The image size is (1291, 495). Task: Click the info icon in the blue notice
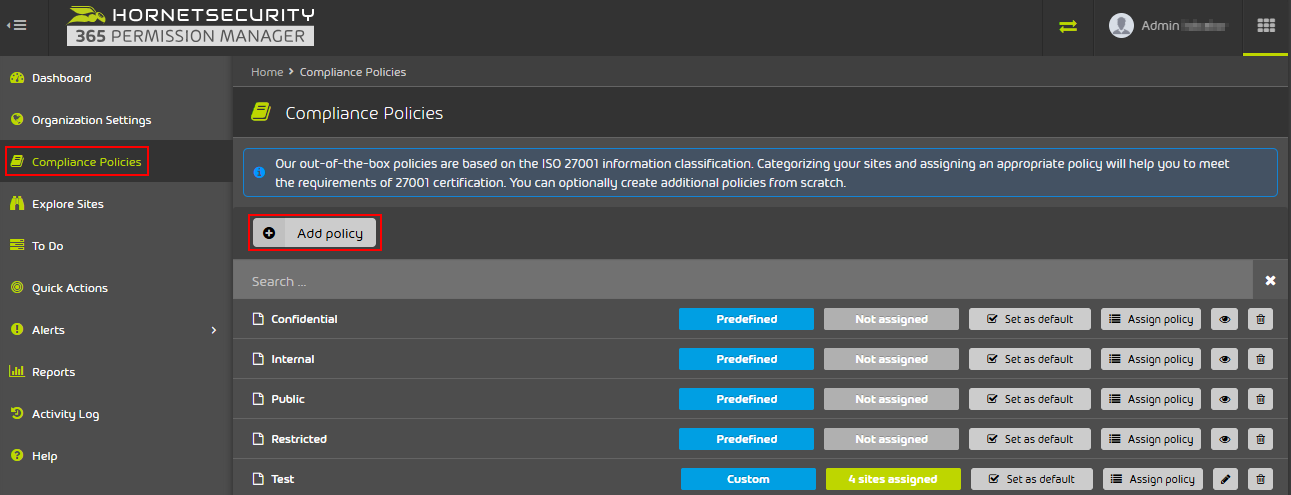pos(259,172)
